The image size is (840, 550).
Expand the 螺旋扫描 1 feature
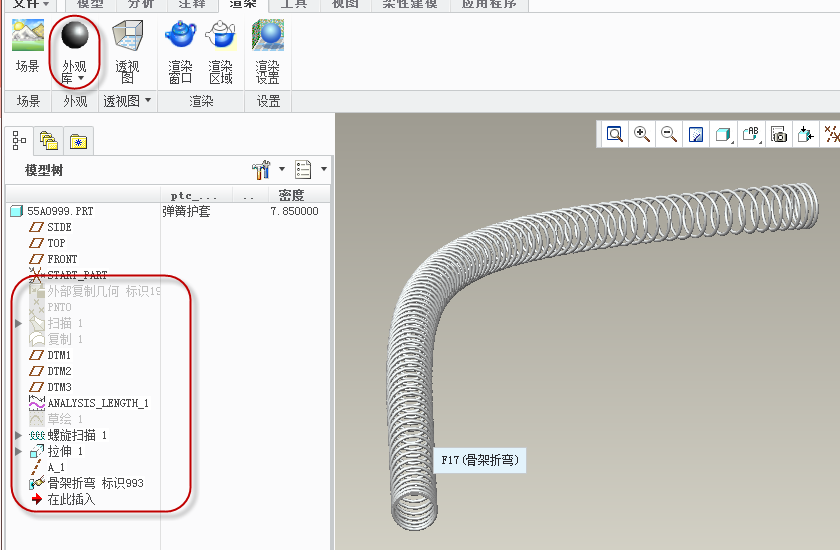coord(19,435)
